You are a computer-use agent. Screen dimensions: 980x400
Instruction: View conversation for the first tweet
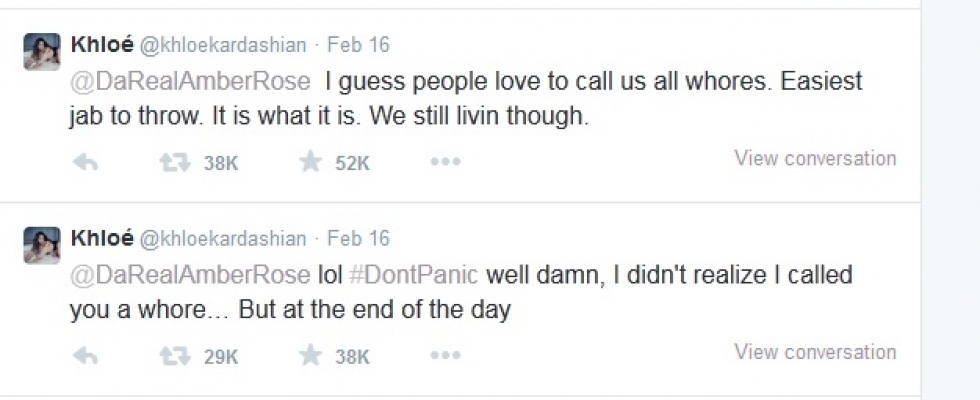click(x=814, y=158)
